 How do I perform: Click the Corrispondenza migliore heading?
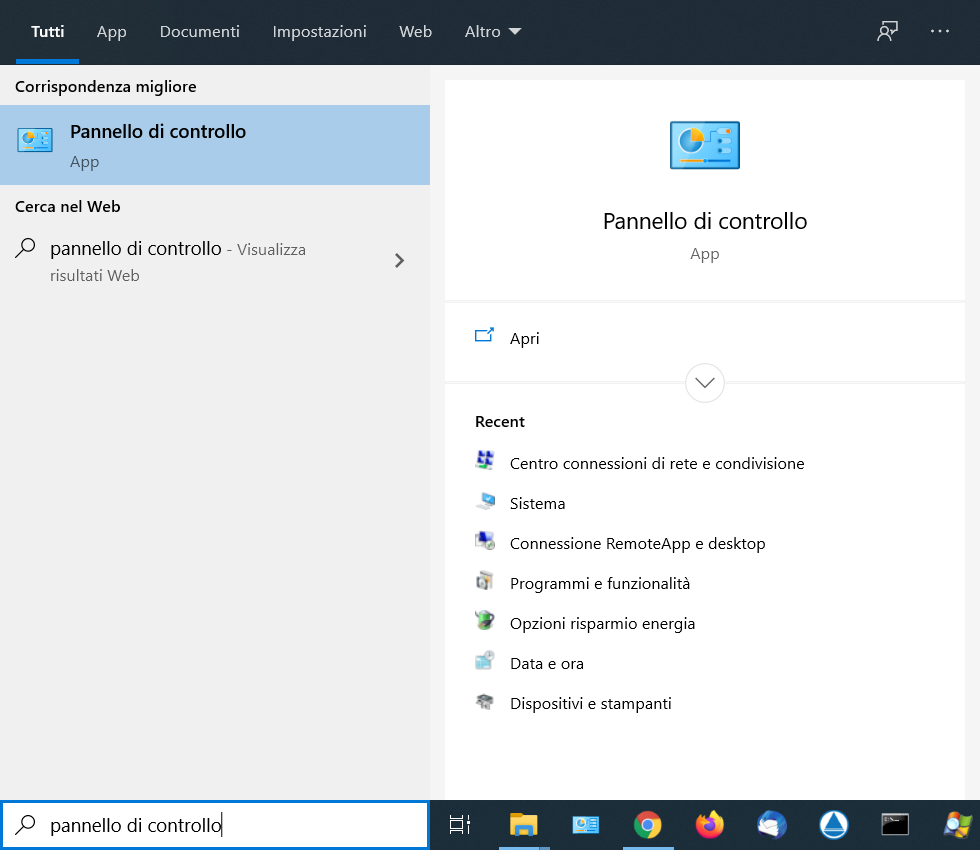(x=106, y=86)
